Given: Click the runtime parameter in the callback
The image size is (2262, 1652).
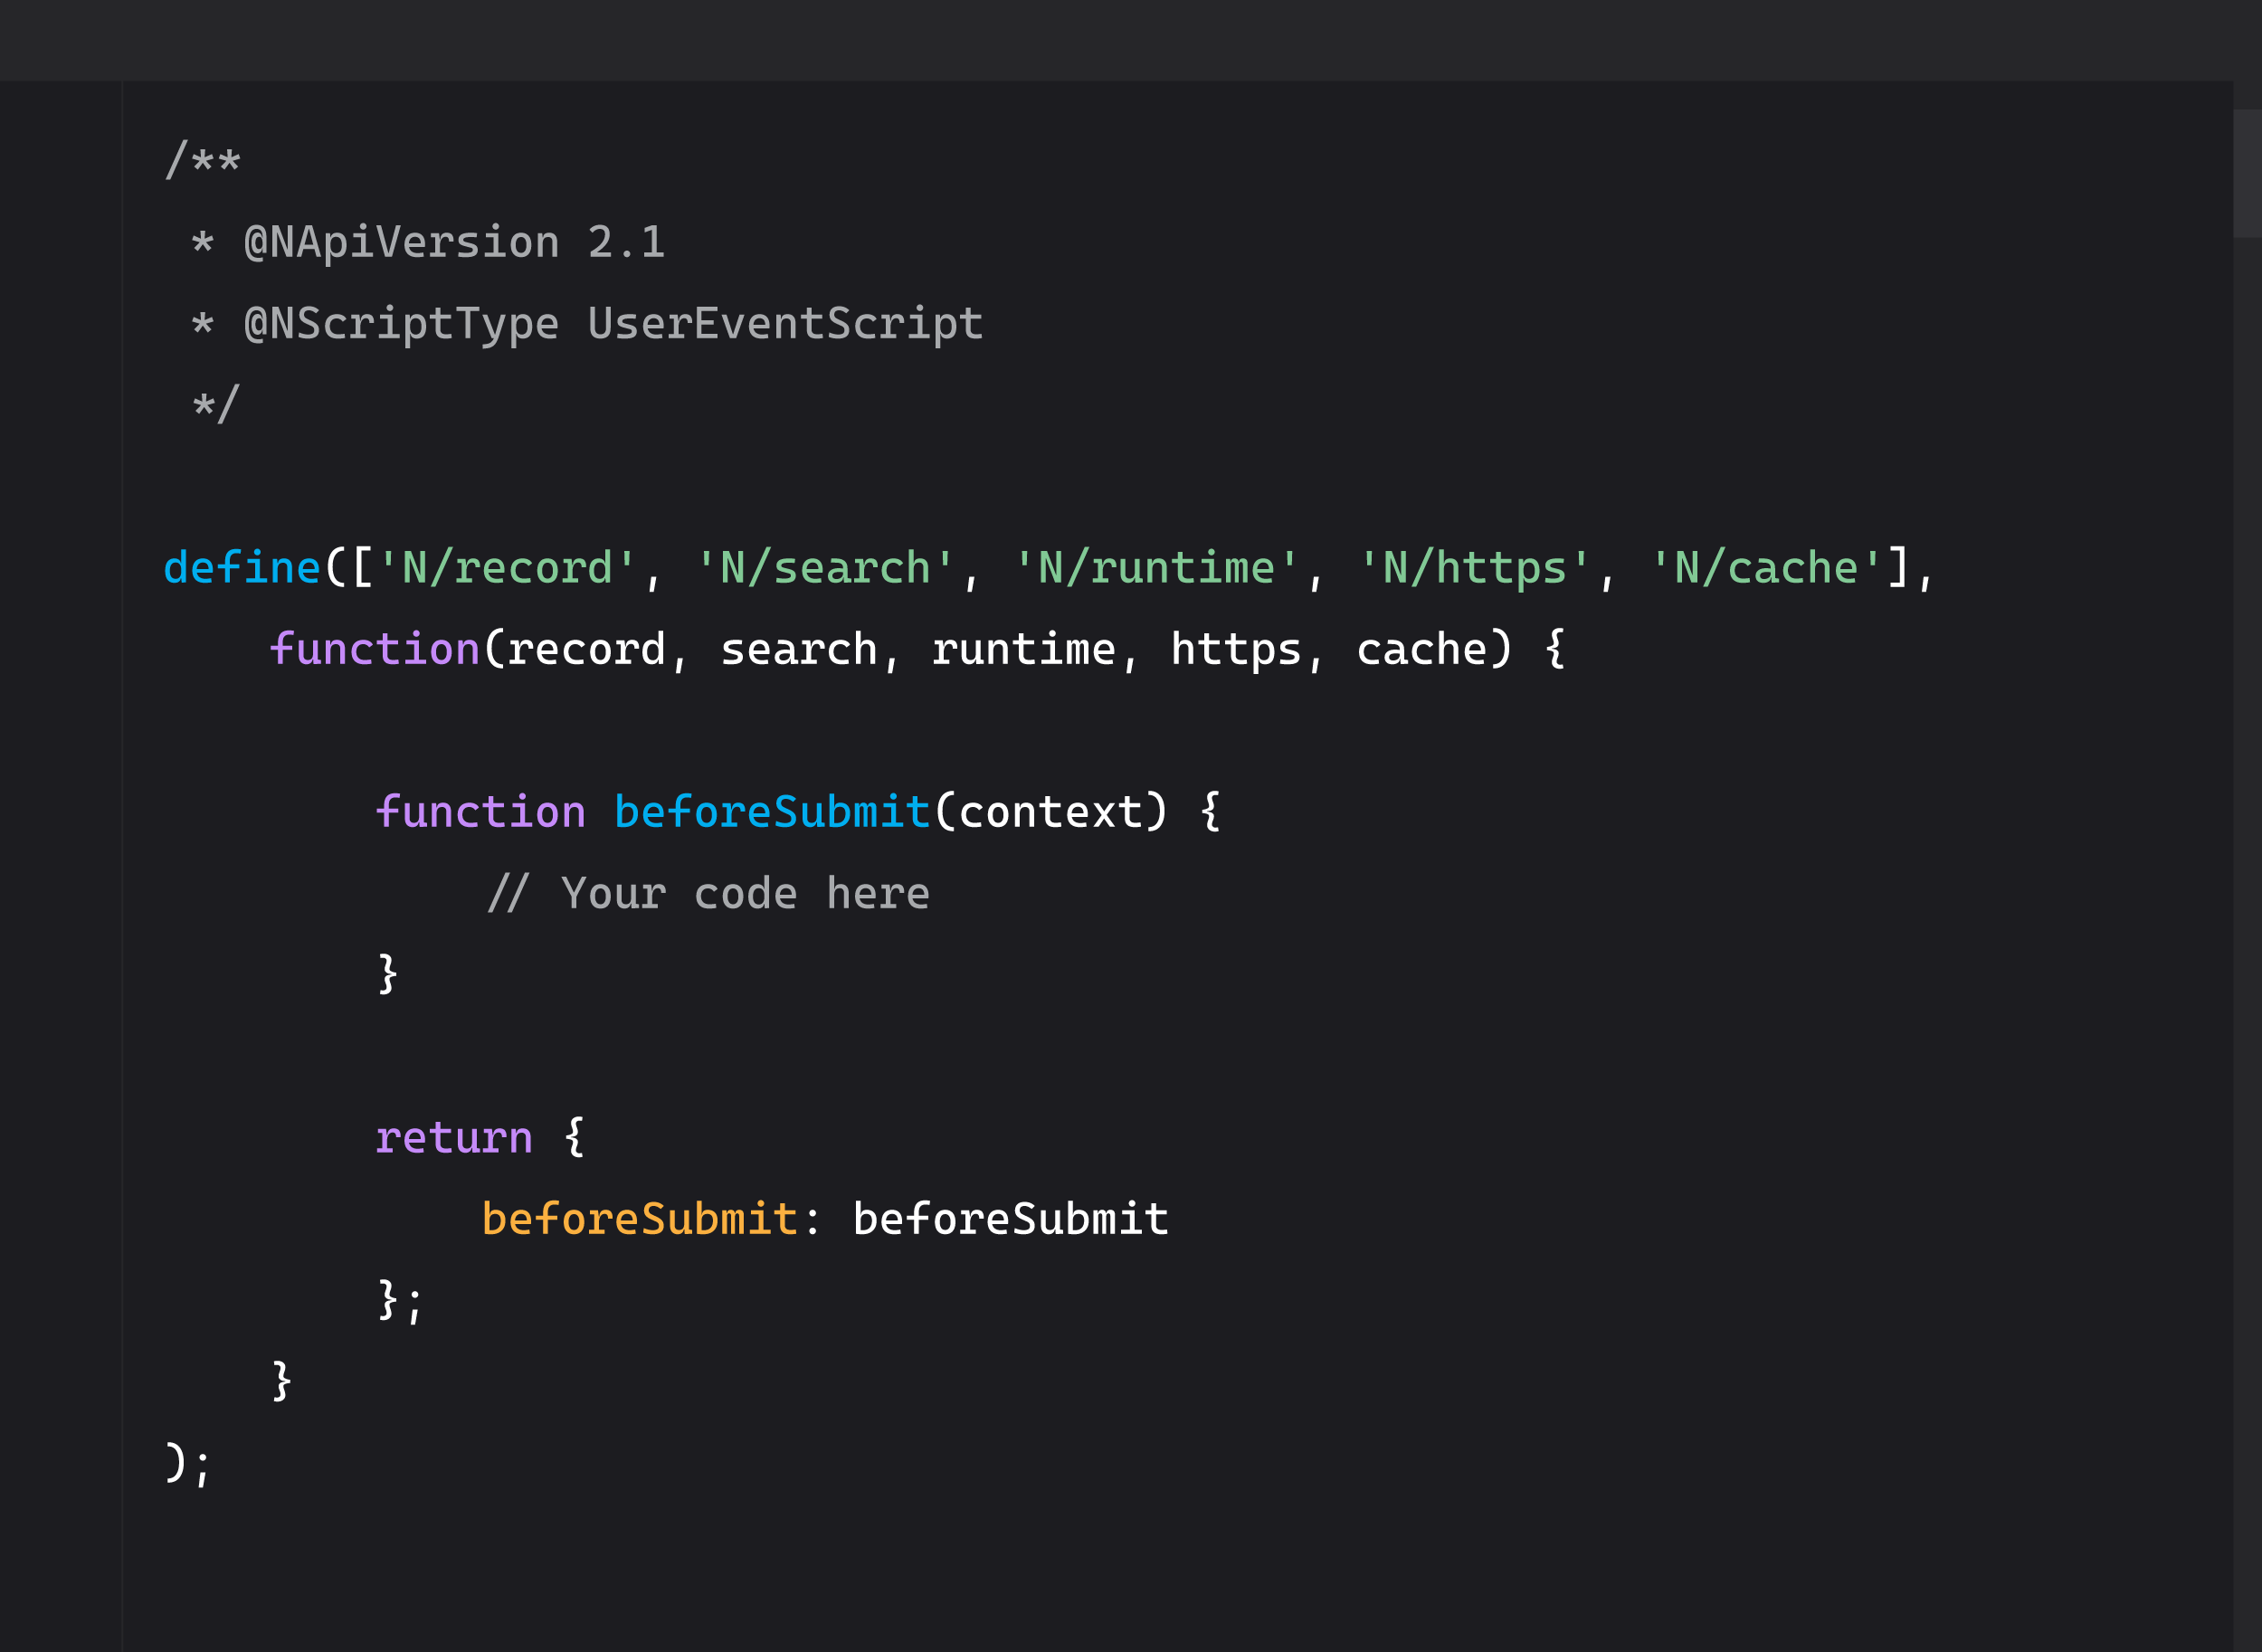Looking at the screenshot, I should [x=1023, y=650].
